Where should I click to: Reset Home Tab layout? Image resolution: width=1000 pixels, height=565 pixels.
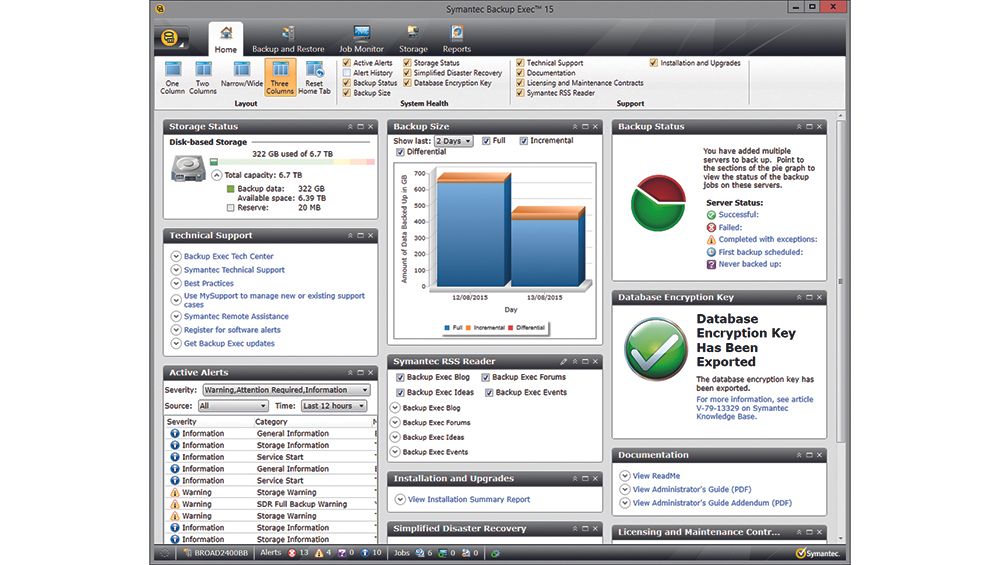(x=314, y=78)
